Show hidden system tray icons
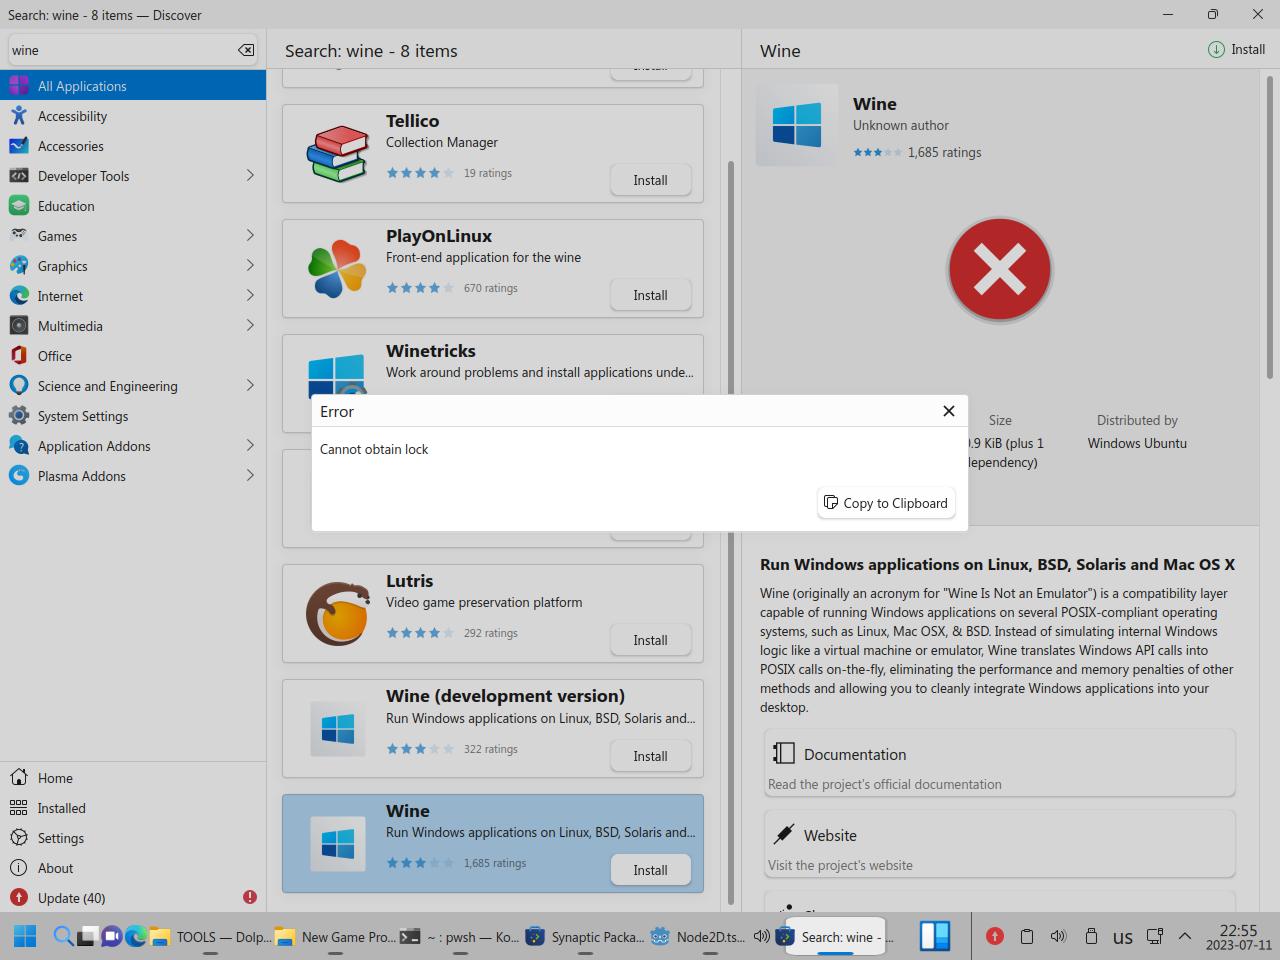1280x960 pixels. click(1185, 936)
